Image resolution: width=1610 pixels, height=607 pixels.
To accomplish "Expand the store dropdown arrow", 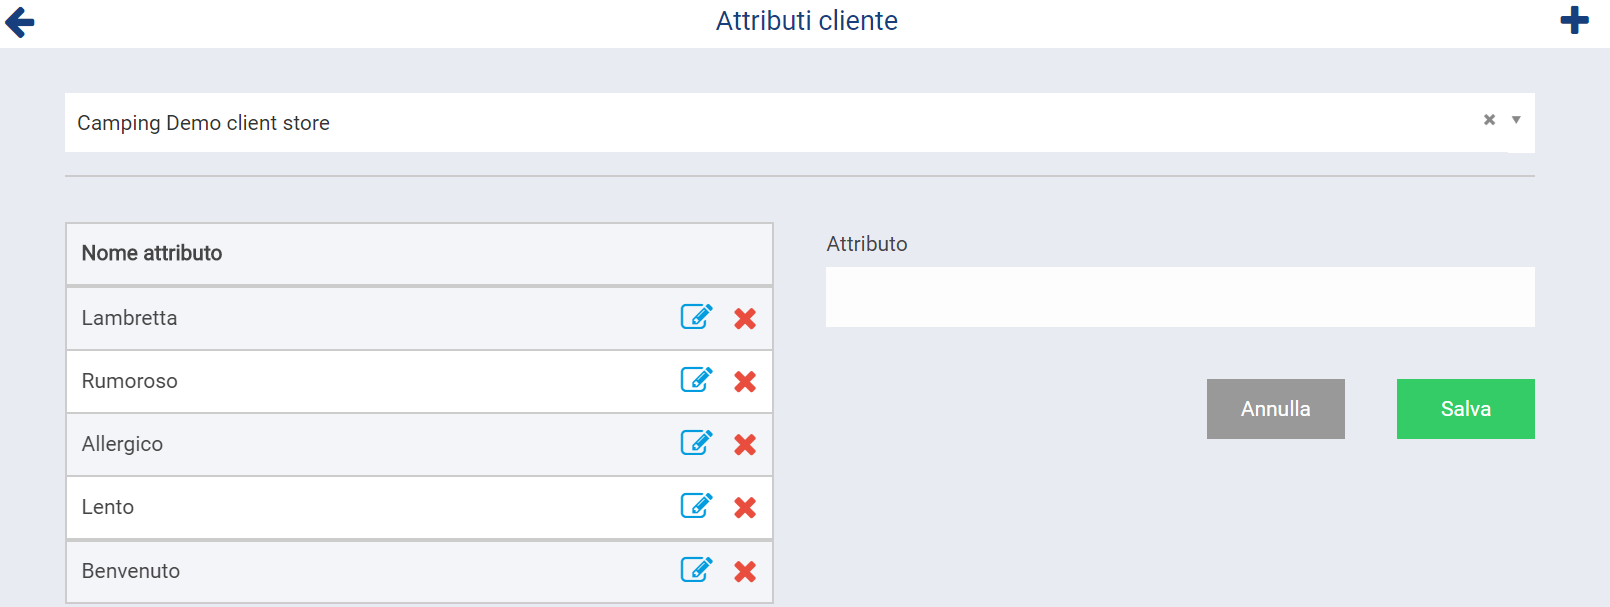I will click(x=1516, y=120).
